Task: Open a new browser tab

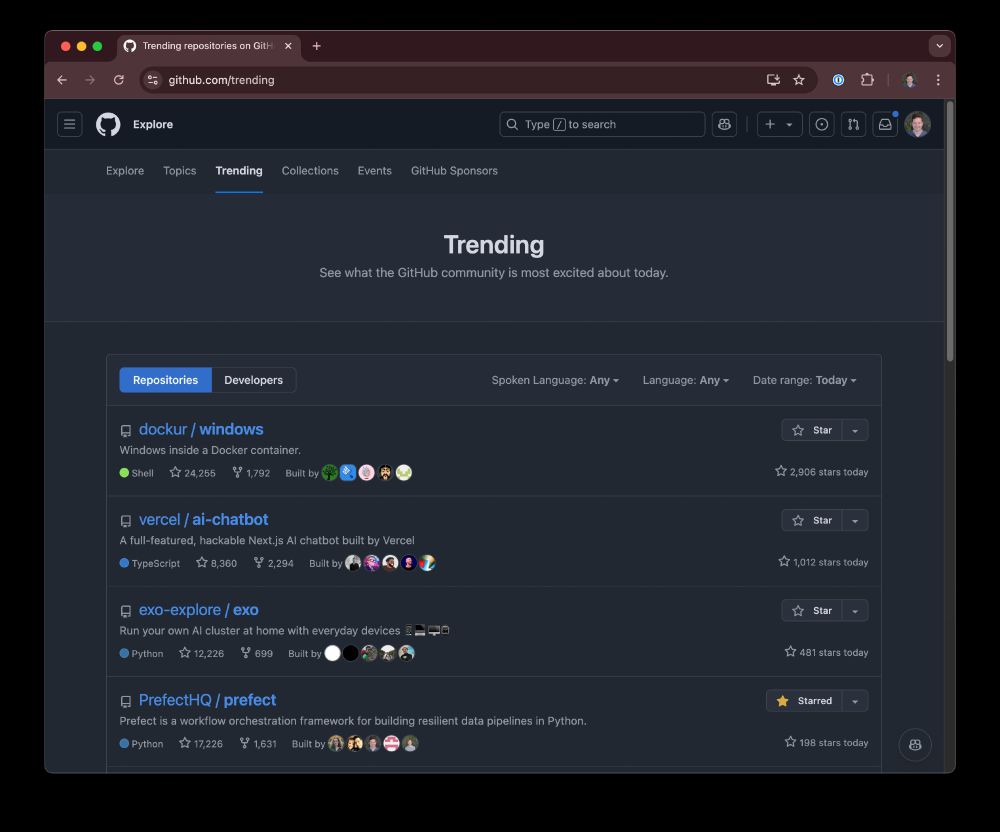Action: 316,46
